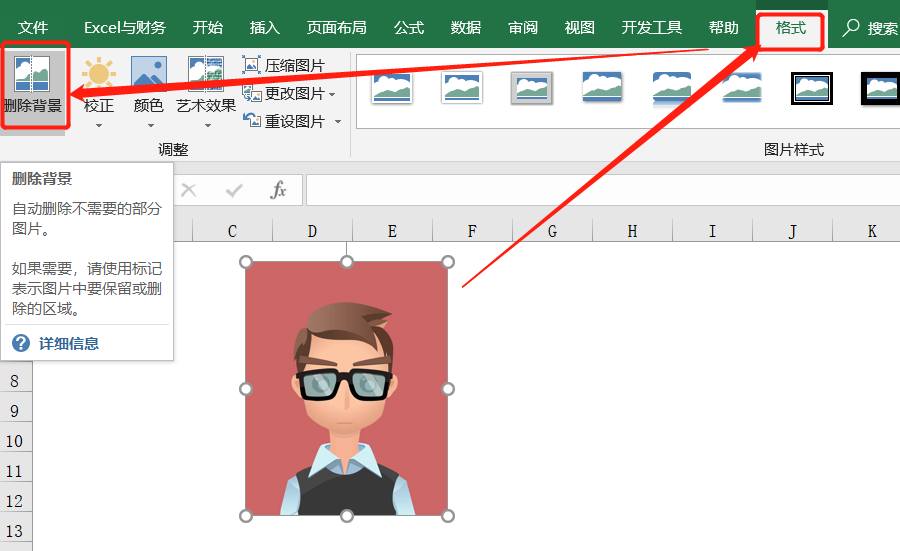Click the picture's bottom-left resize handle
Viewport: 900px width, 551px height.
(x=246, y=515)
